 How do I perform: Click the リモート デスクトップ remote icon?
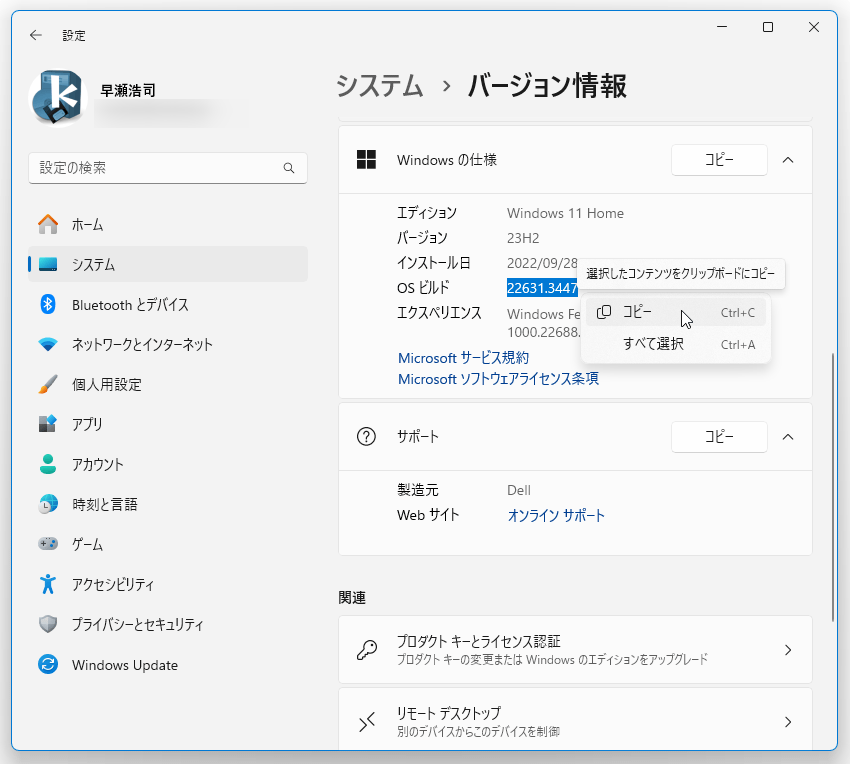(366, 722)
